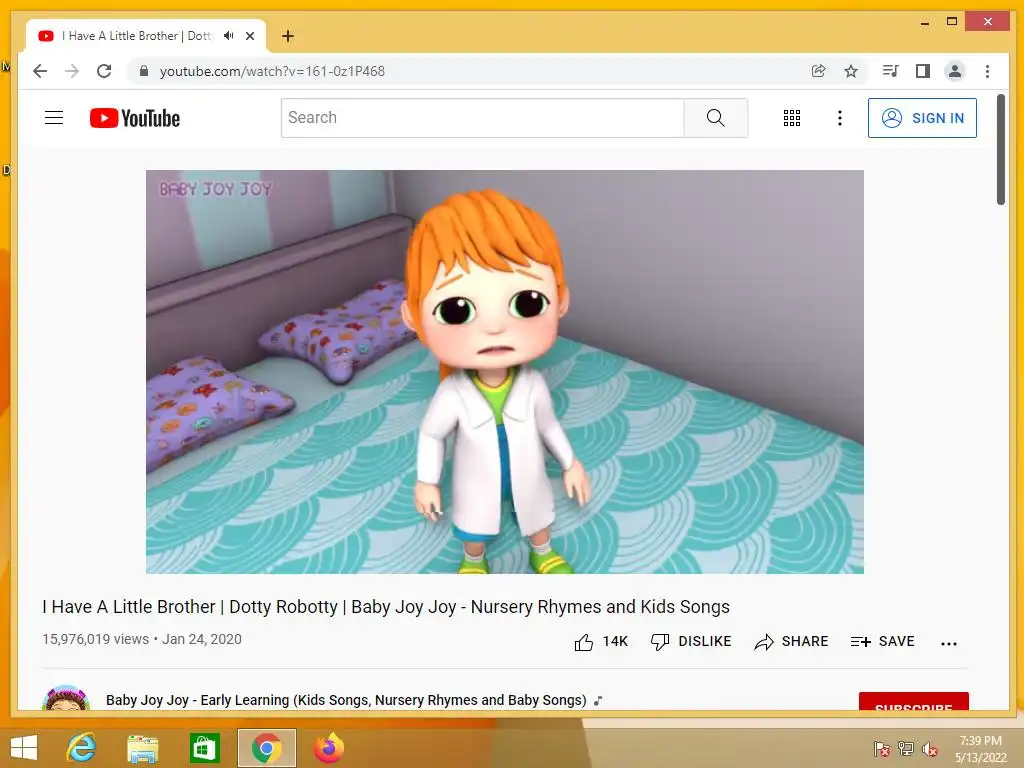Click the SHARE arrow button
Screen dimensions: 1024x768
[791, 642]
